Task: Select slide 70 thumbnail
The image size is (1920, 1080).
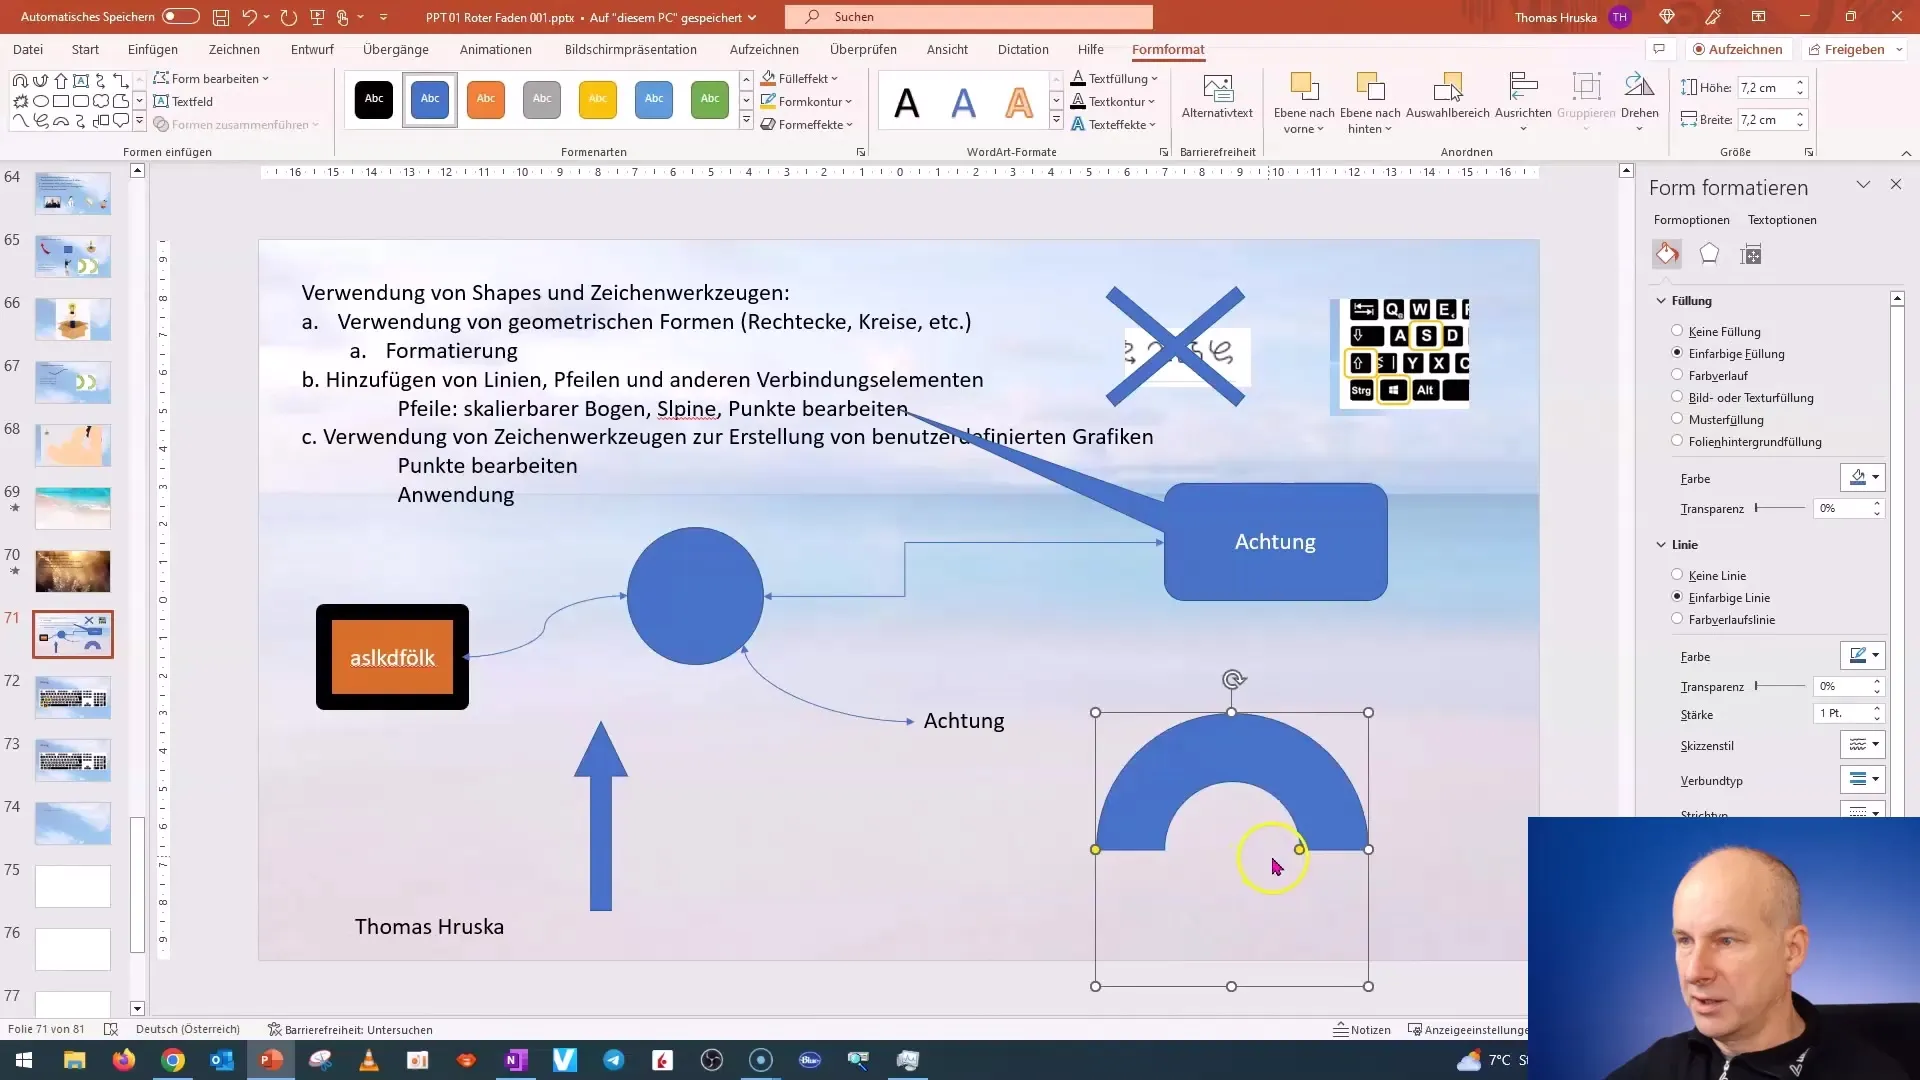Action: [x=72, y=571]
